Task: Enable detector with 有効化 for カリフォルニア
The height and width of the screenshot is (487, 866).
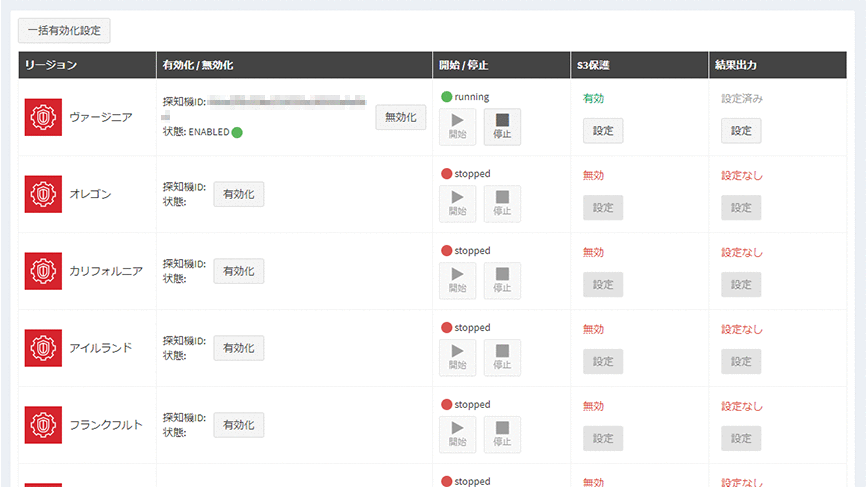Action: tap(239, 271)
